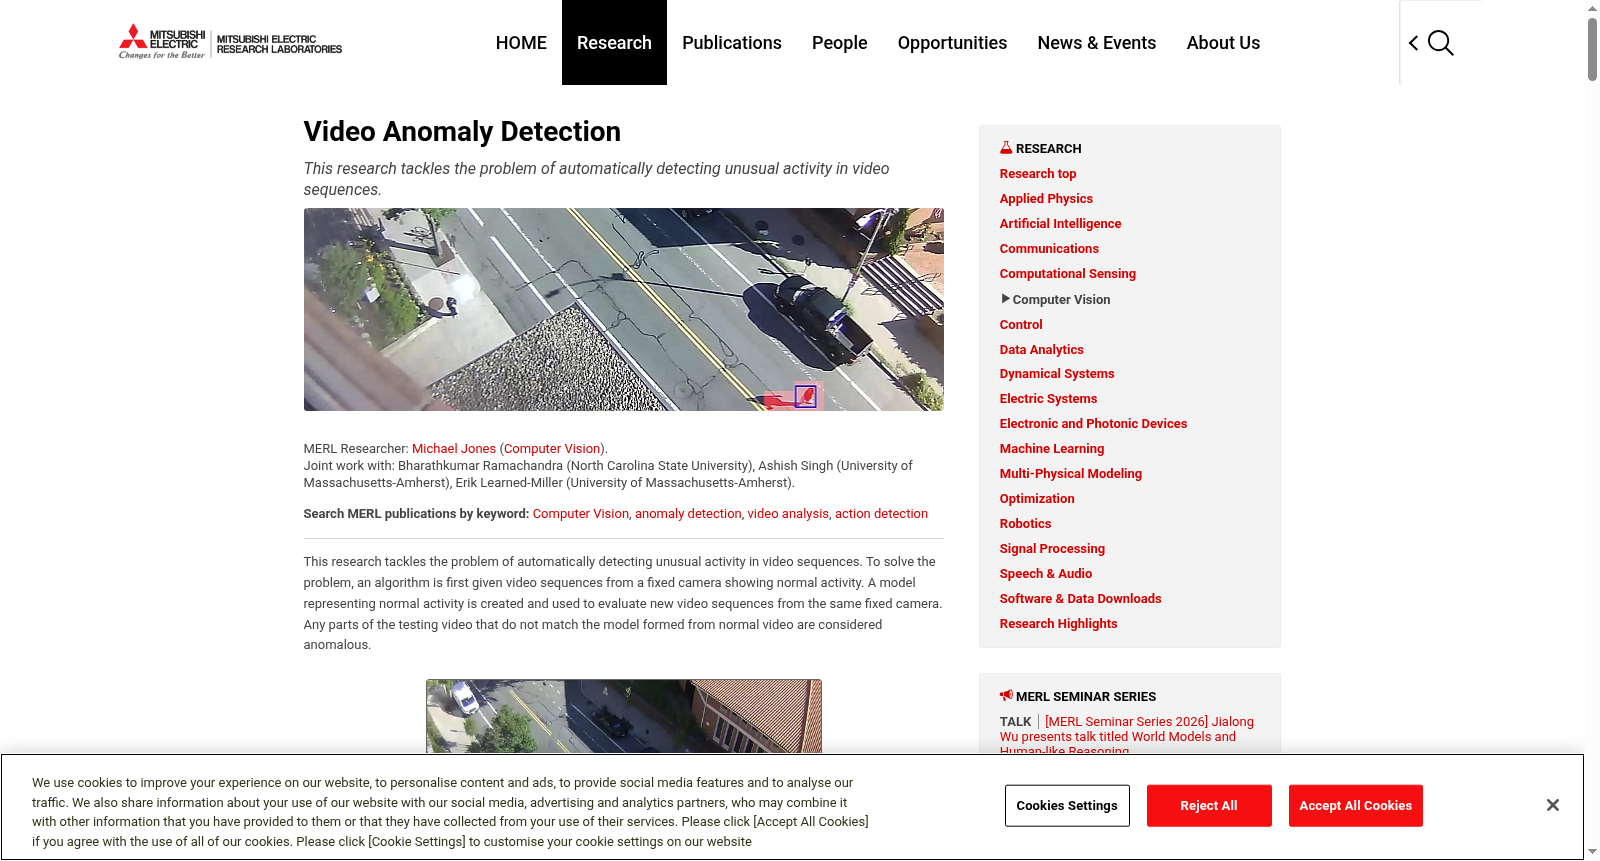Open About Us menu item
Viewport: 1600px width, 861px height.
1223,43
